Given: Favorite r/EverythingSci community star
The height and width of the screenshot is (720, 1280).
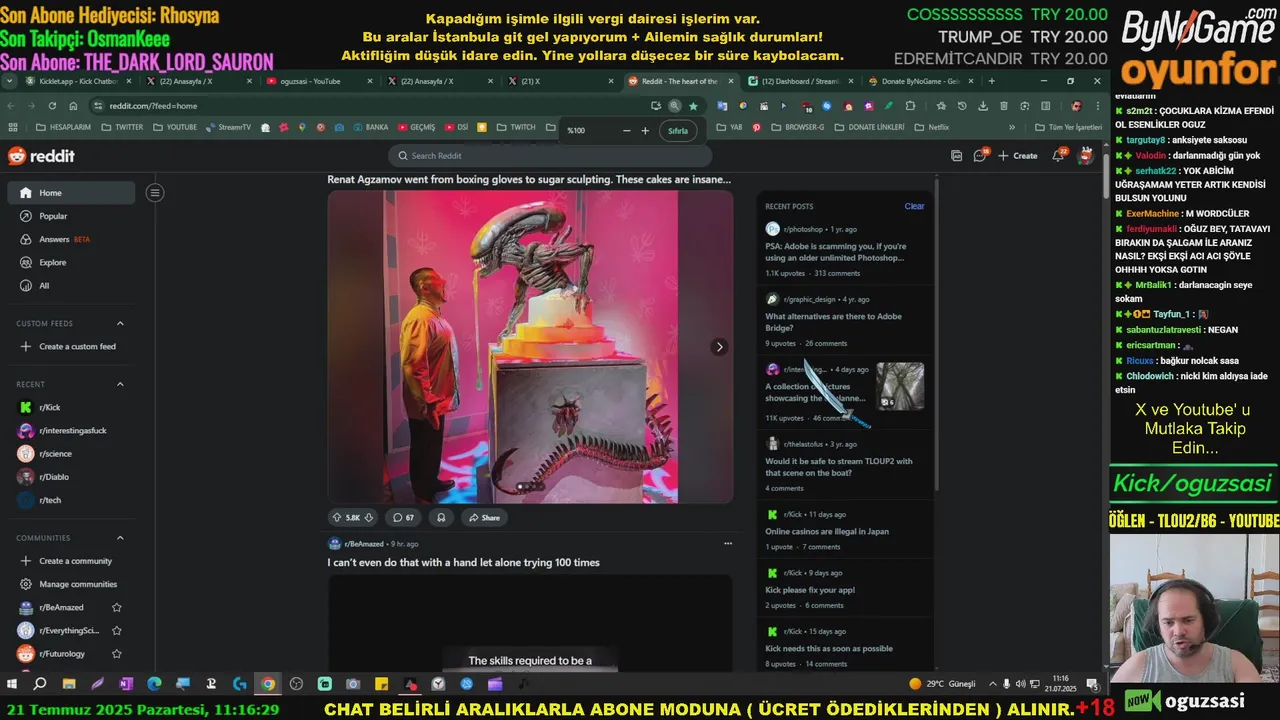Looking at the screenshot, I should tap(117, 630).
